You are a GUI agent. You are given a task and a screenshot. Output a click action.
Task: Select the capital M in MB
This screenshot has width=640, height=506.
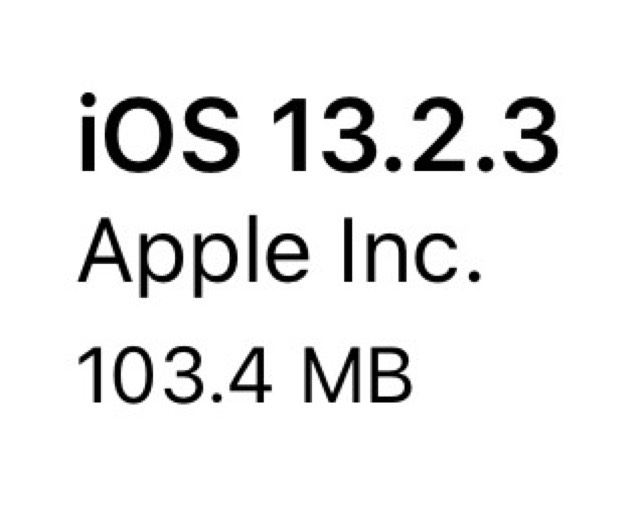tap(332, 375)
